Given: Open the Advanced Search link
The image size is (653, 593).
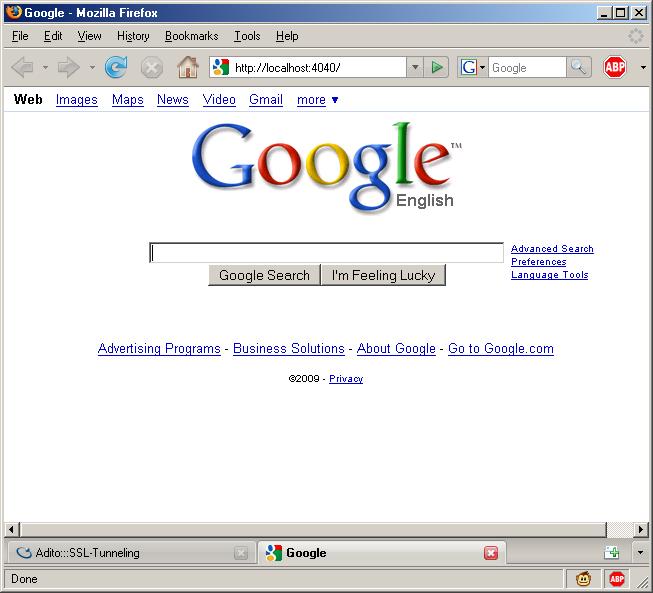Looking at the screenshot, I should click(x=552, y=249).
